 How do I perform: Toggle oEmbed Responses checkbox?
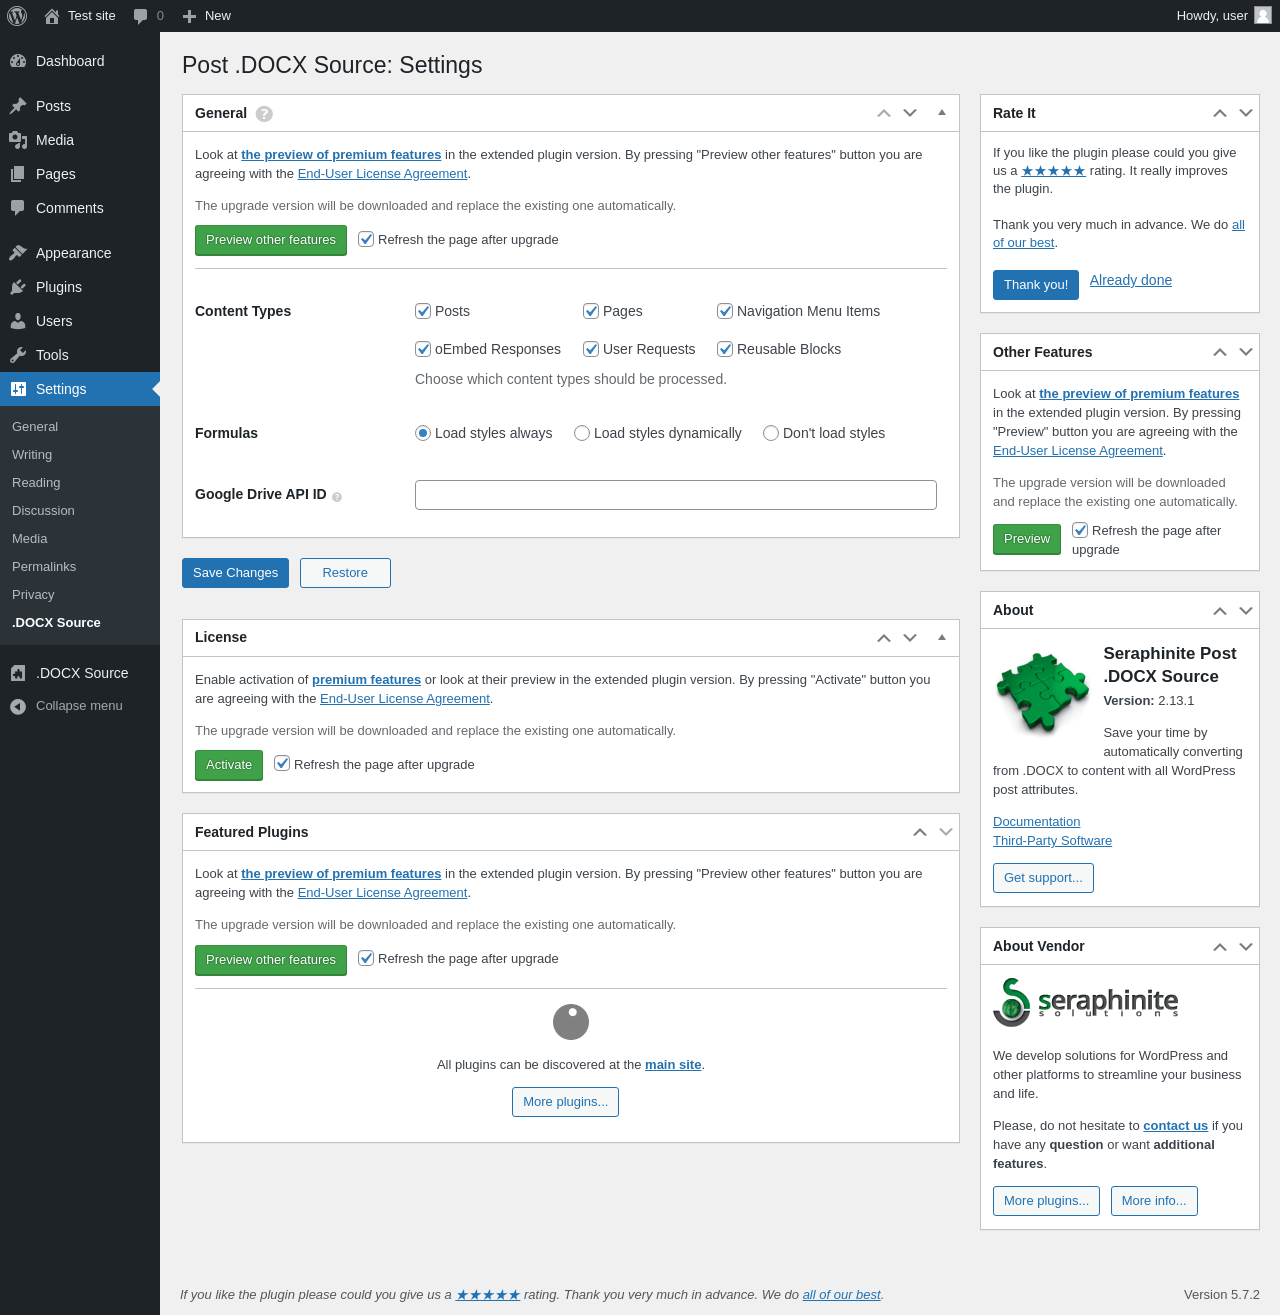coord(423,349)
